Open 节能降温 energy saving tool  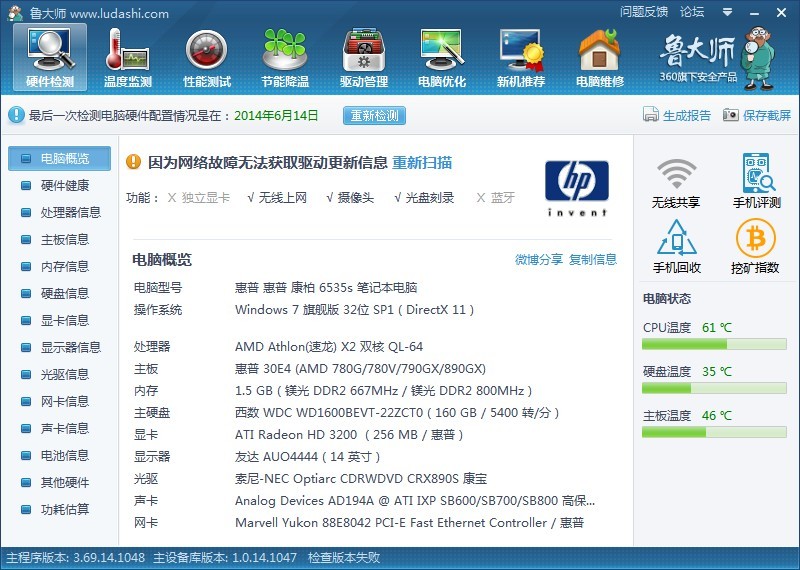click(285, 58)
